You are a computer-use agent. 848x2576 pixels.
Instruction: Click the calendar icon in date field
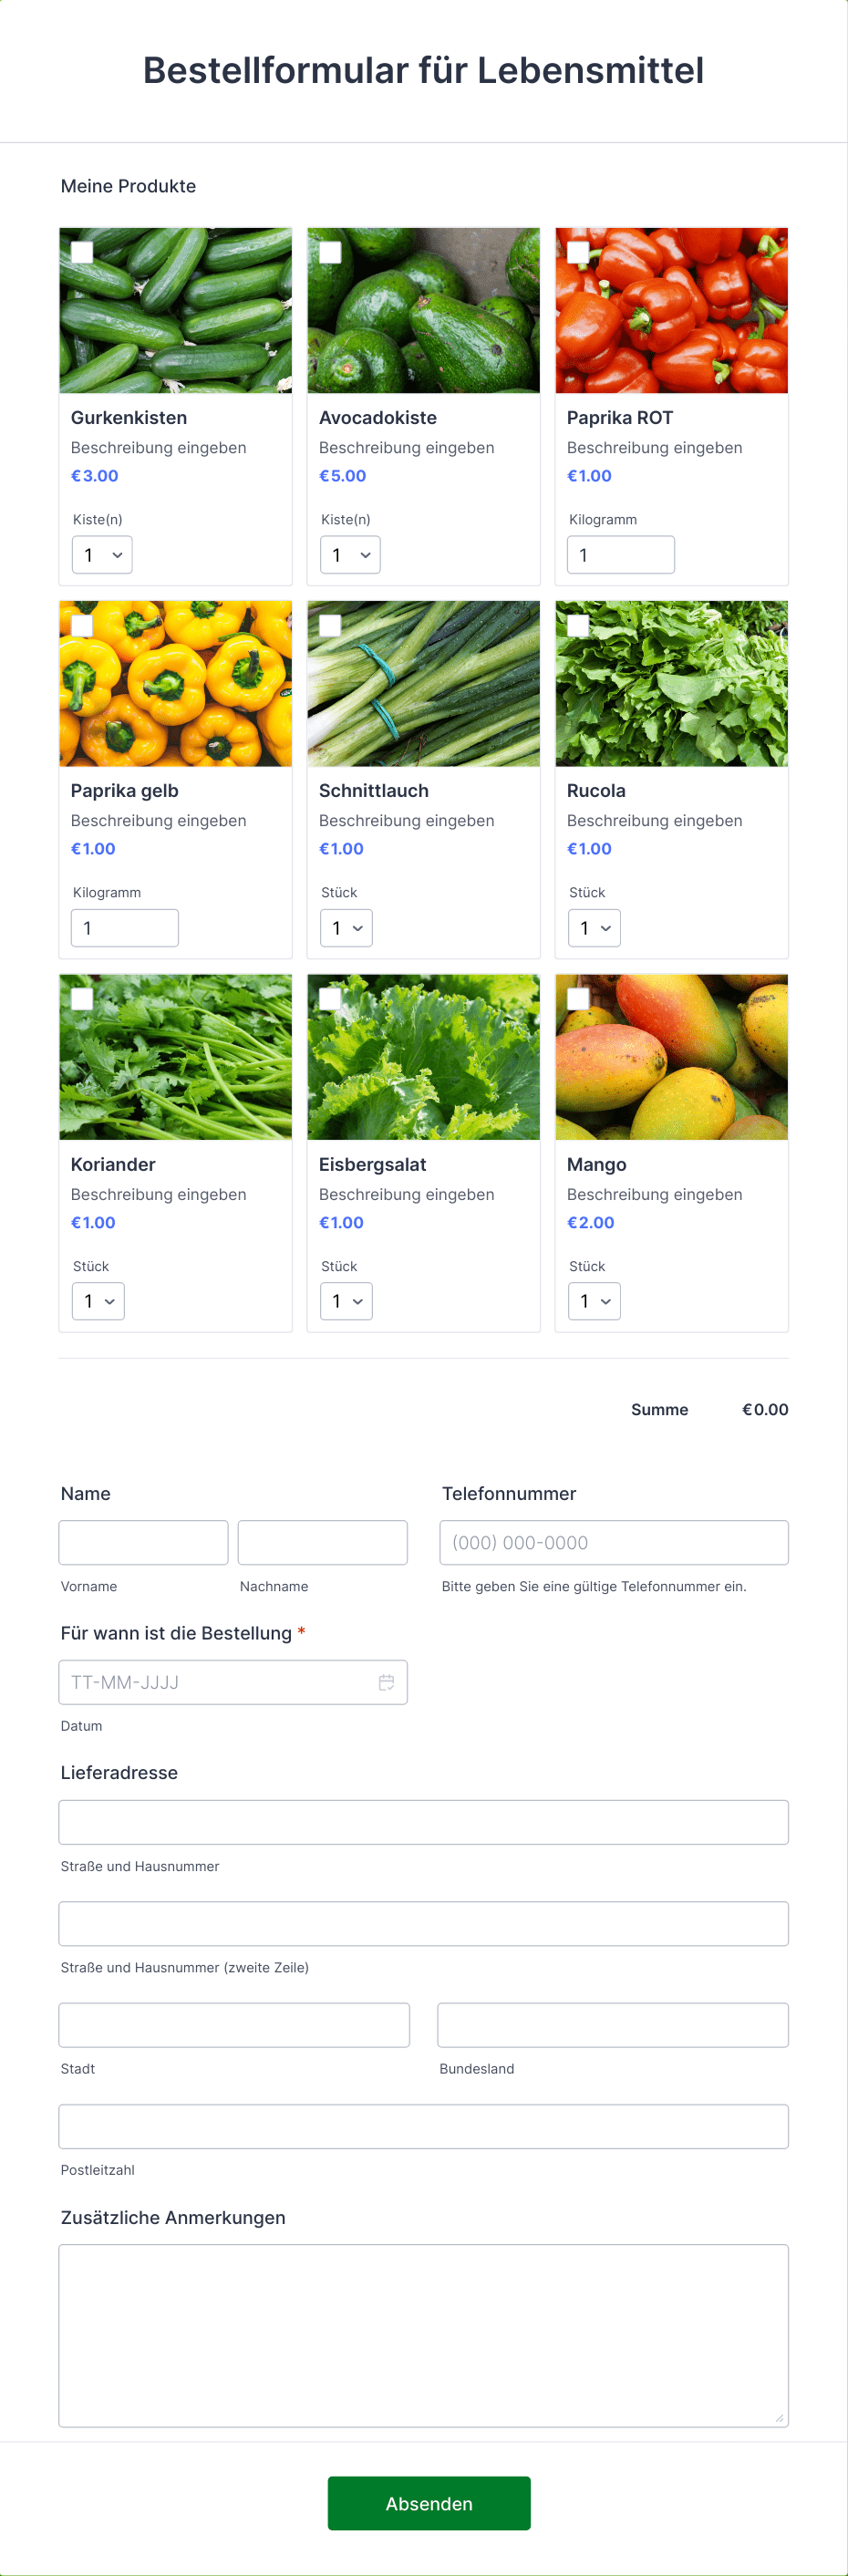pos(386,1682)
